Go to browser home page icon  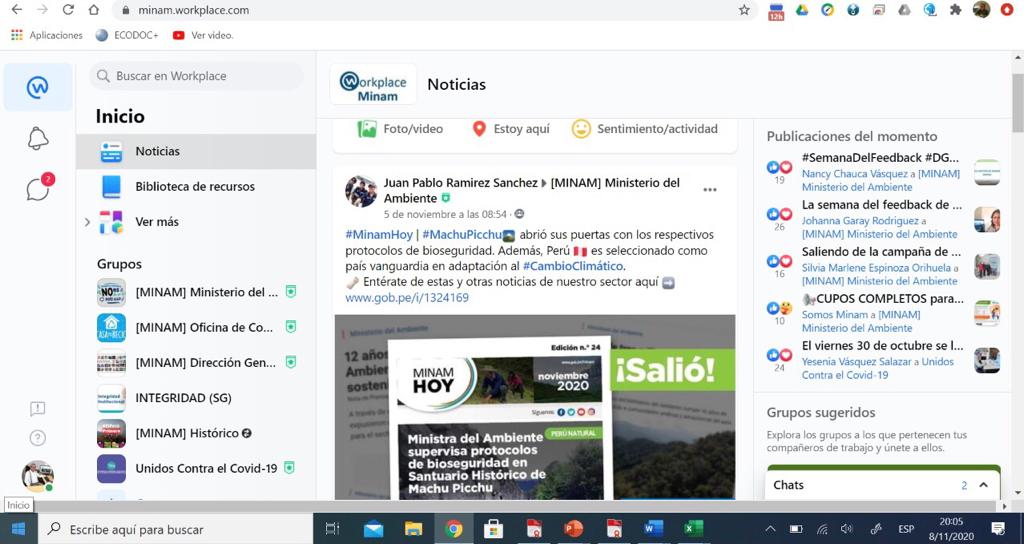[x=93, y=10]
